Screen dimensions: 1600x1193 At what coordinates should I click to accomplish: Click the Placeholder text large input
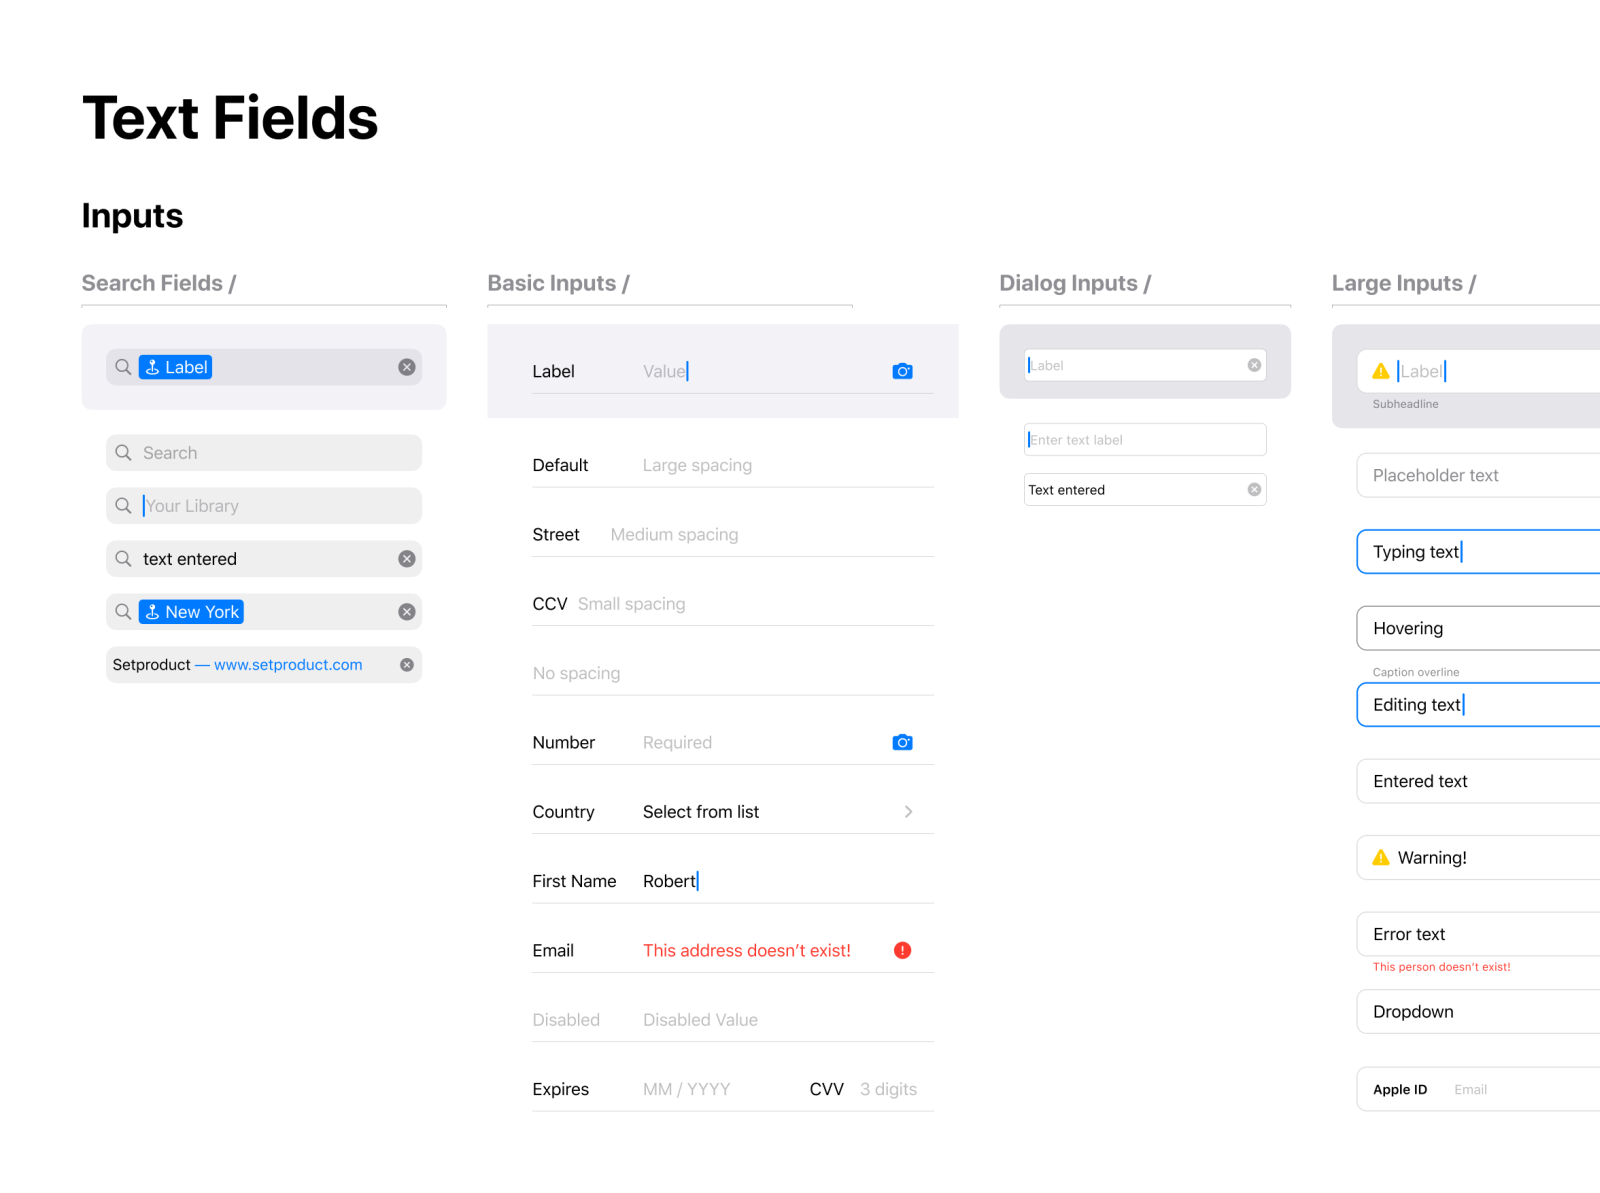[x=1478, y=475]
